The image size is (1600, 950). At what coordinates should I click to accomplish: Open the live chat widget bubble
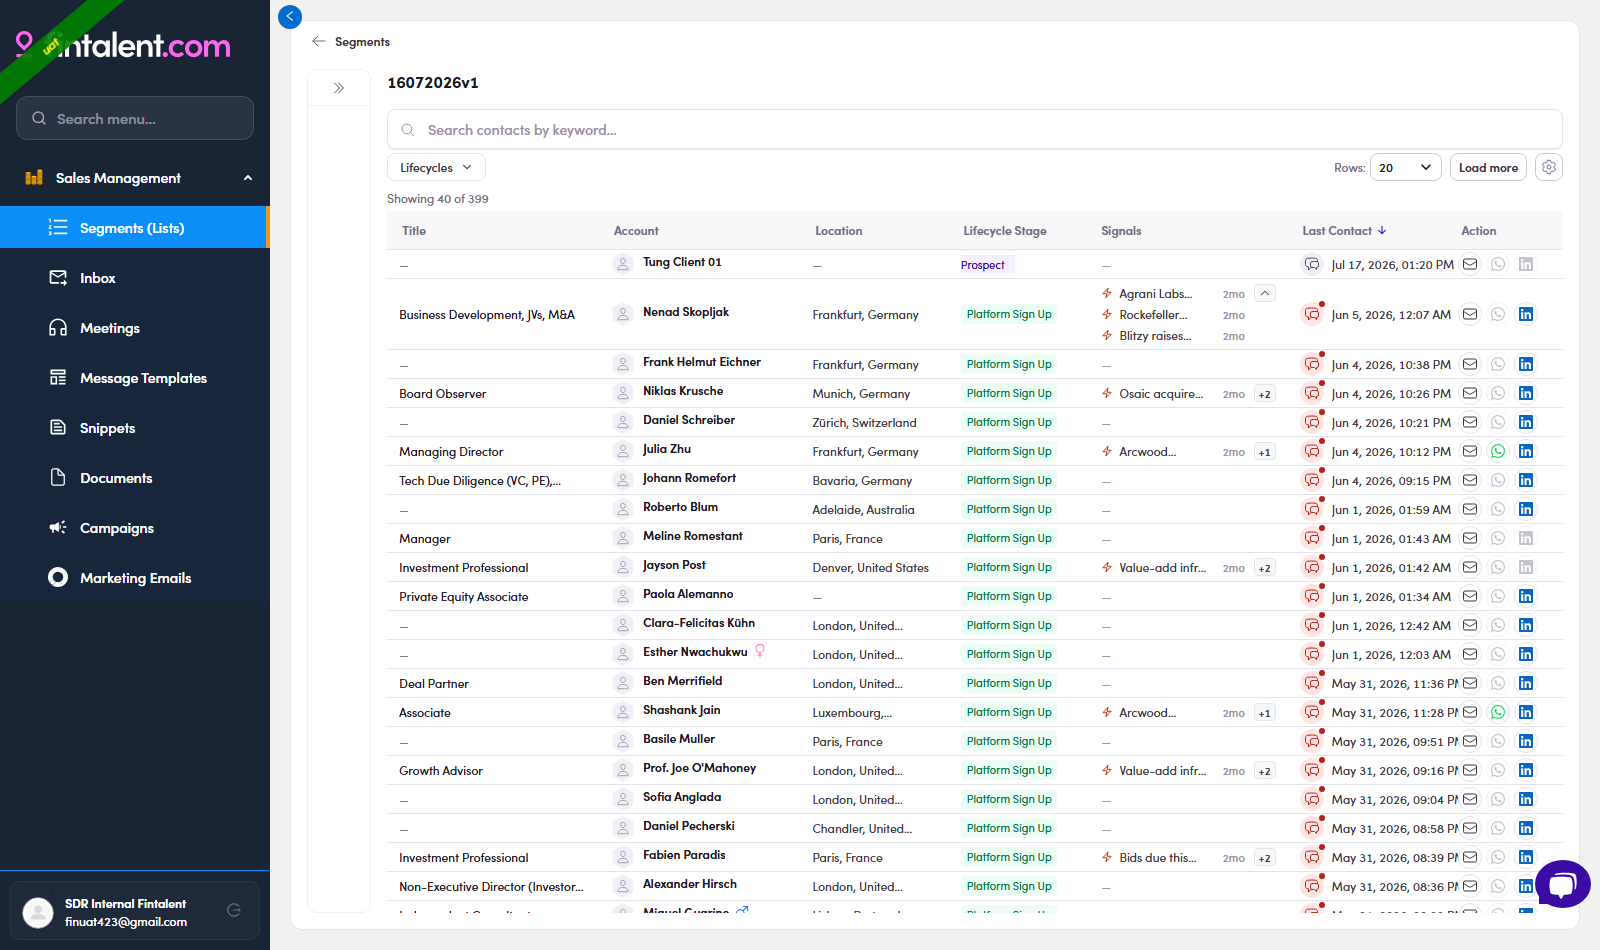[x=1563, y=884]
